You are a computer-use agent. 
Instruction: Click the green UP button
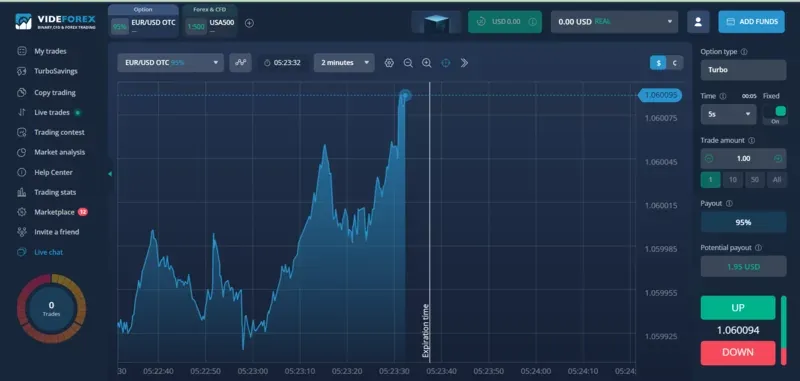tap(738, 308)
